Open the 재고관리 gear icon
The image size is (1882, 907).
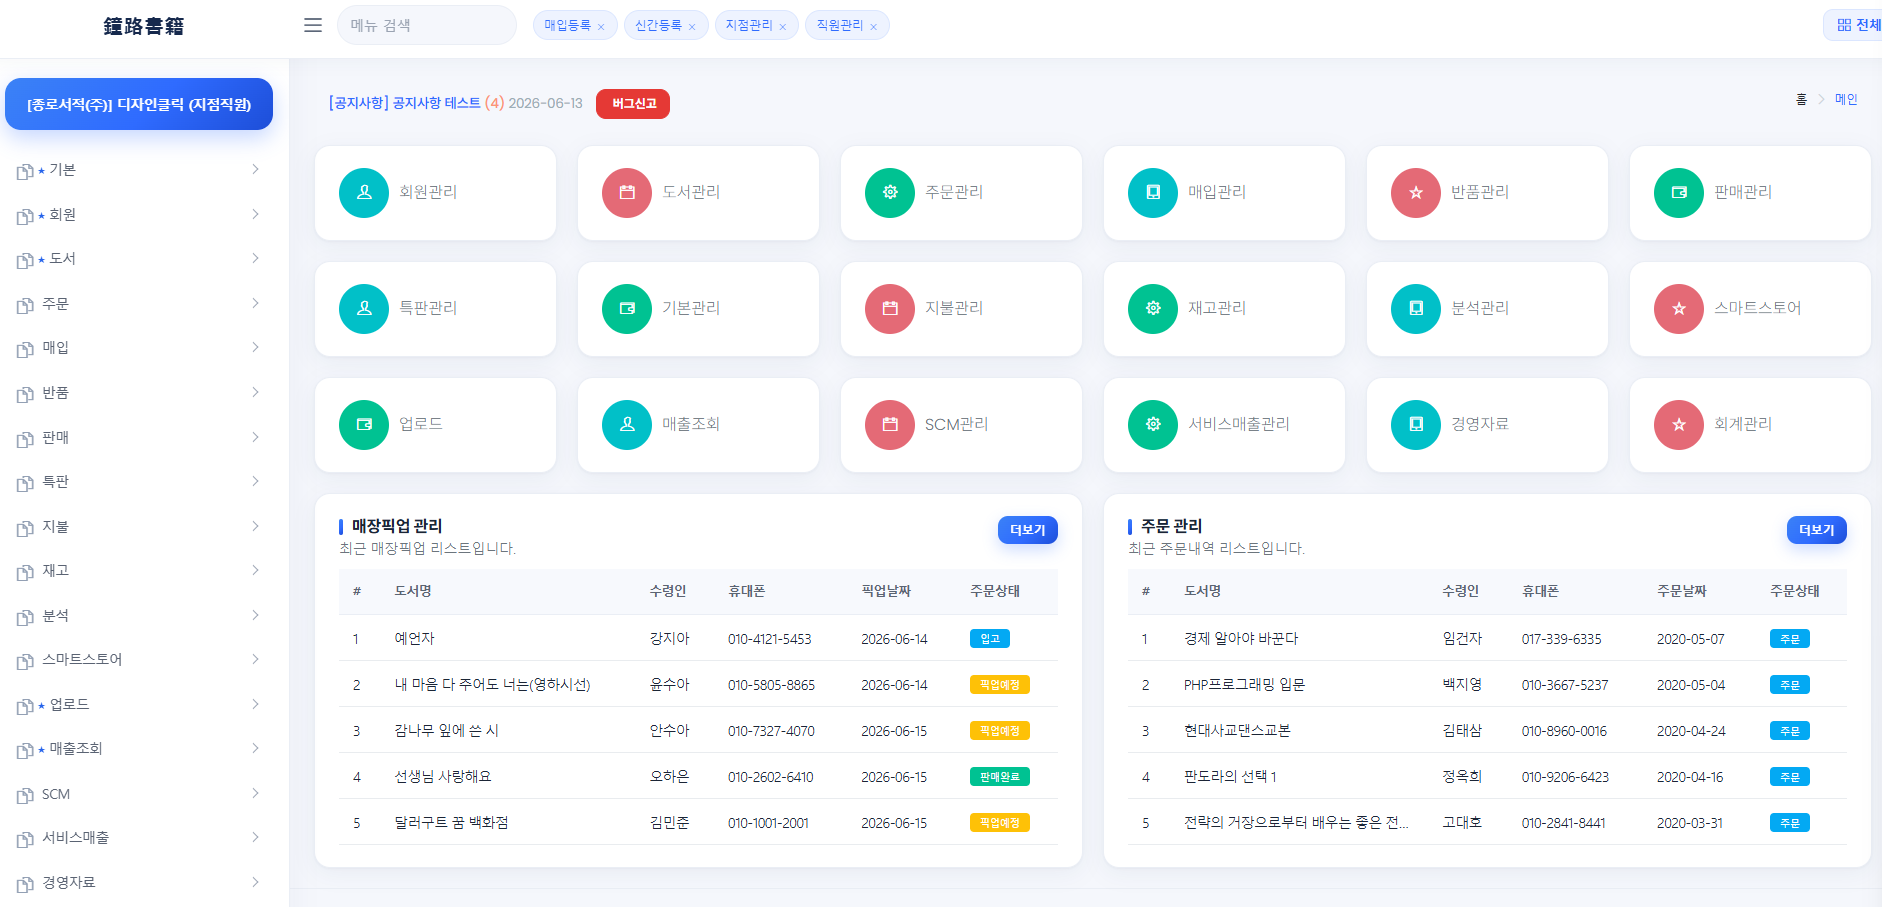1153,309
